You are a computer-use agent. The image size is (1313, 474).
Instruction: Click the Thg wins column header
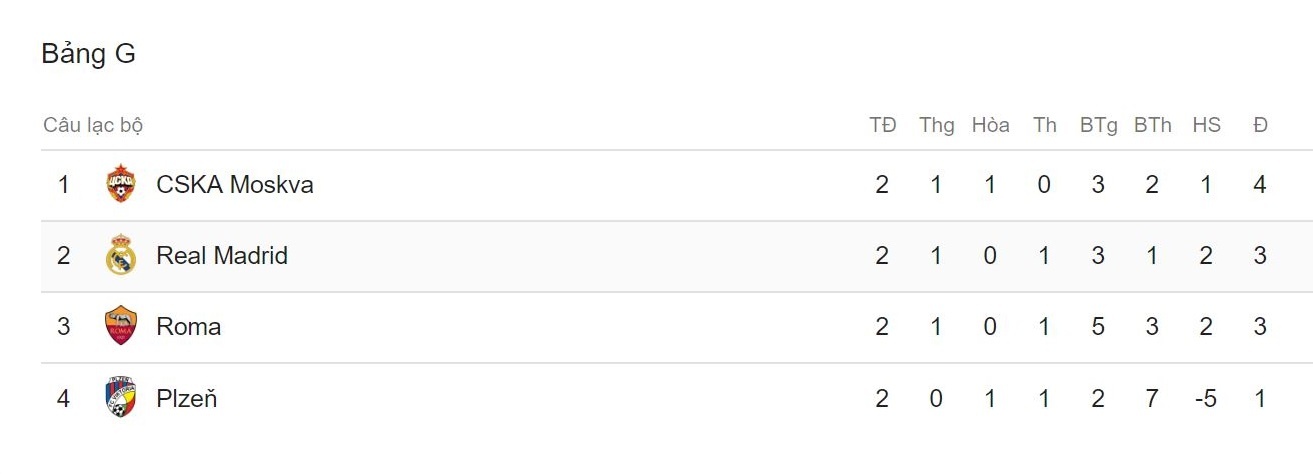(x=937, y=125)
